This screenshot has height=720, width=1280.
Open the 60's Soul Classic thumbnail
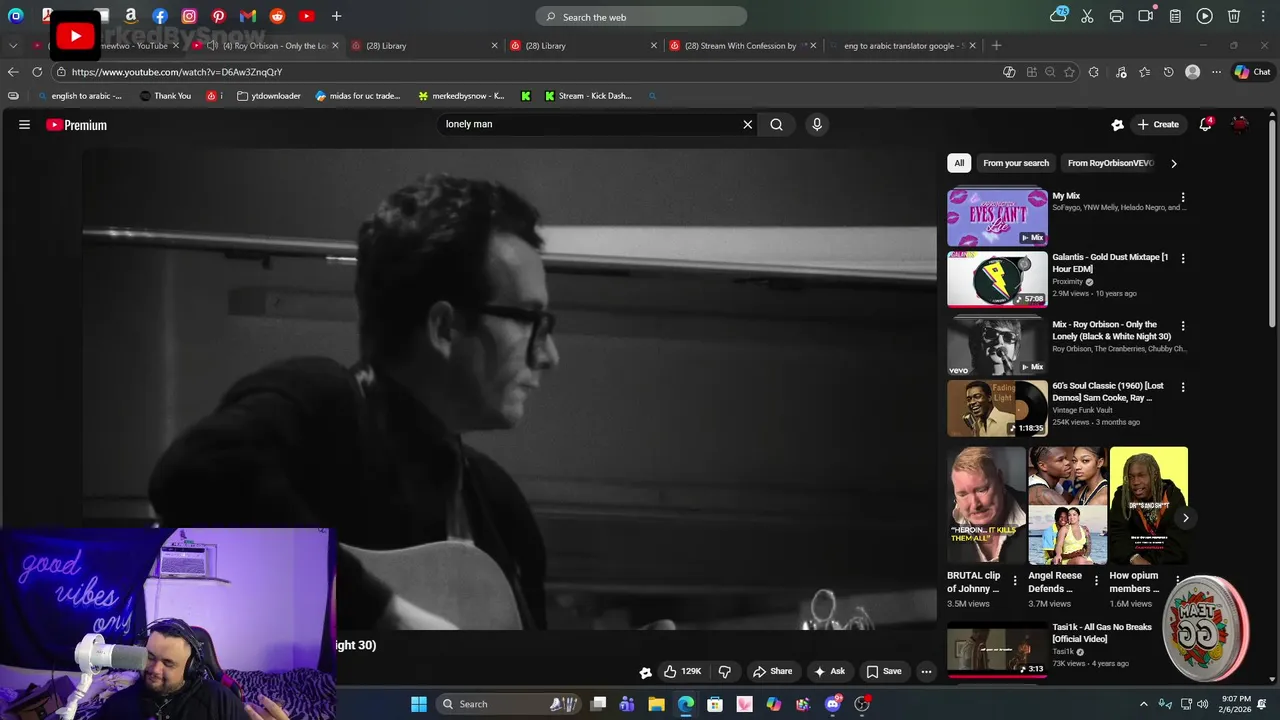(997, 408)
